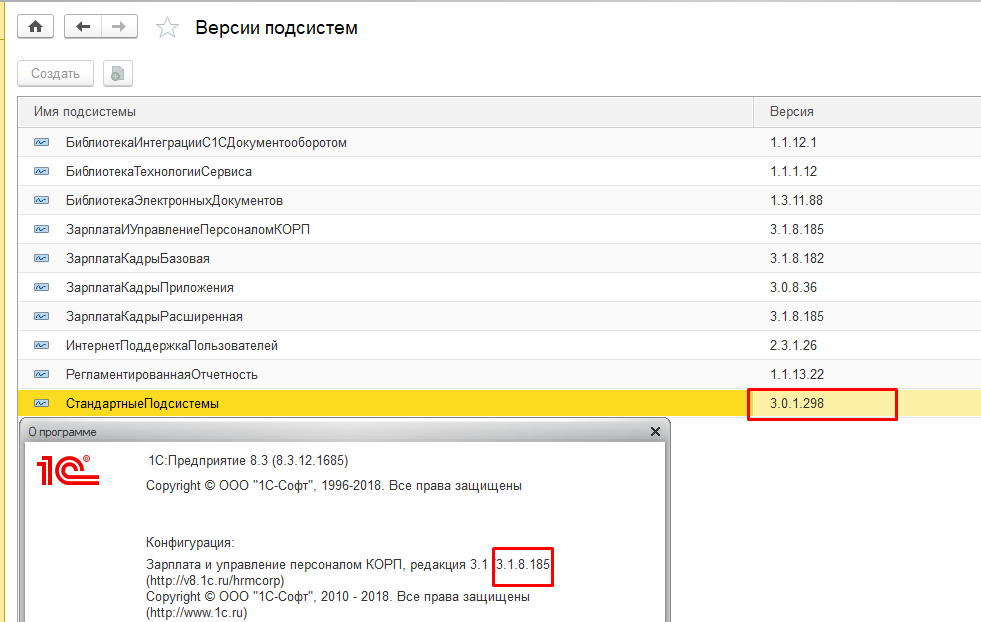Click Версии подсистем page title
The image size is (981, 622).
(x=277, y=28)
